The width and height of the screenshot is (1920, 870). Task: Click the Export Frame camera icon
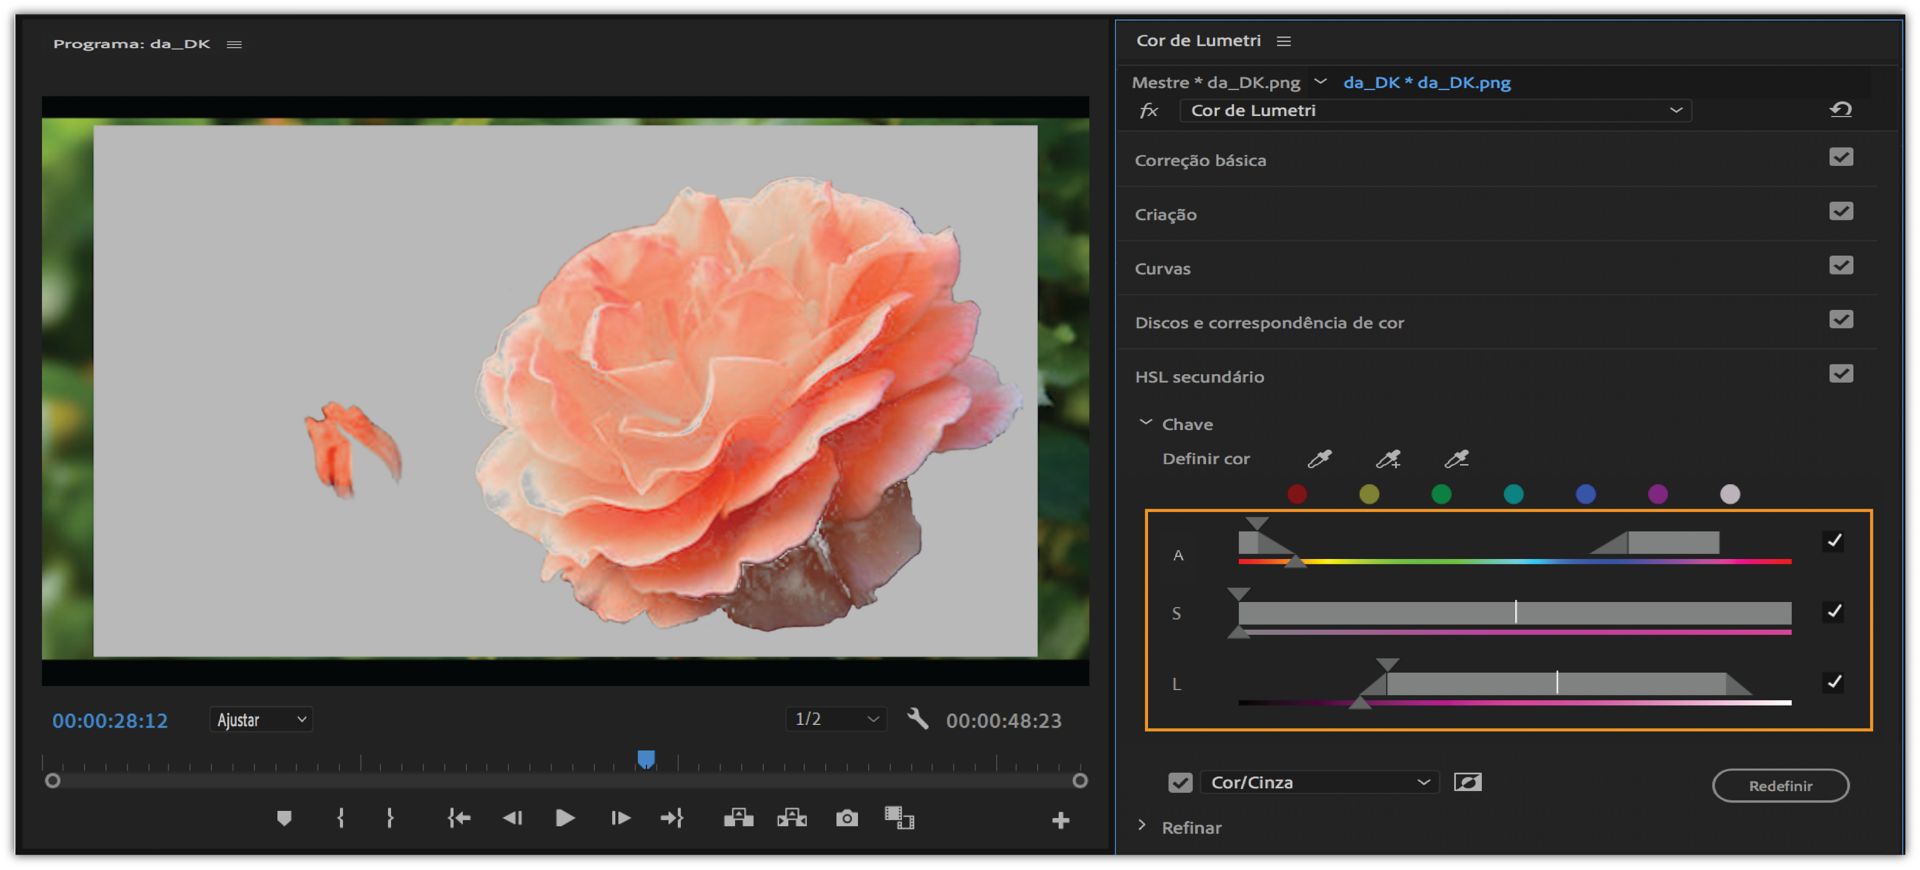(x=847, y=818)
